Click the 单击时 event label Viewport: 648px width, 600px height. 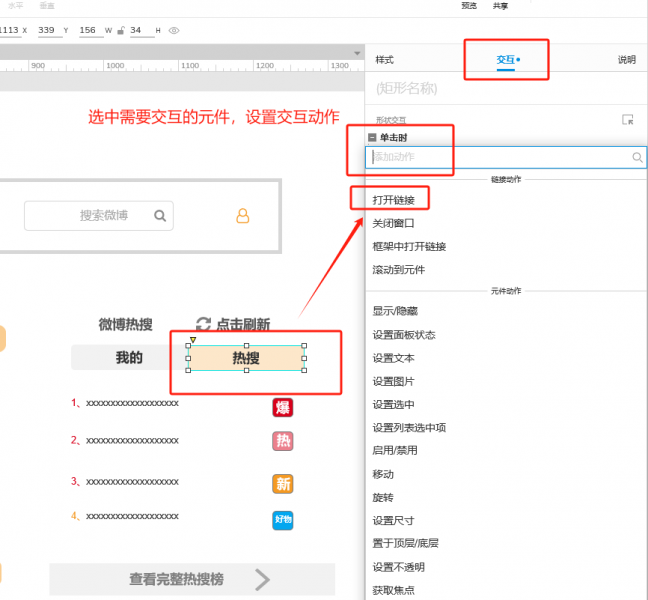393,138
